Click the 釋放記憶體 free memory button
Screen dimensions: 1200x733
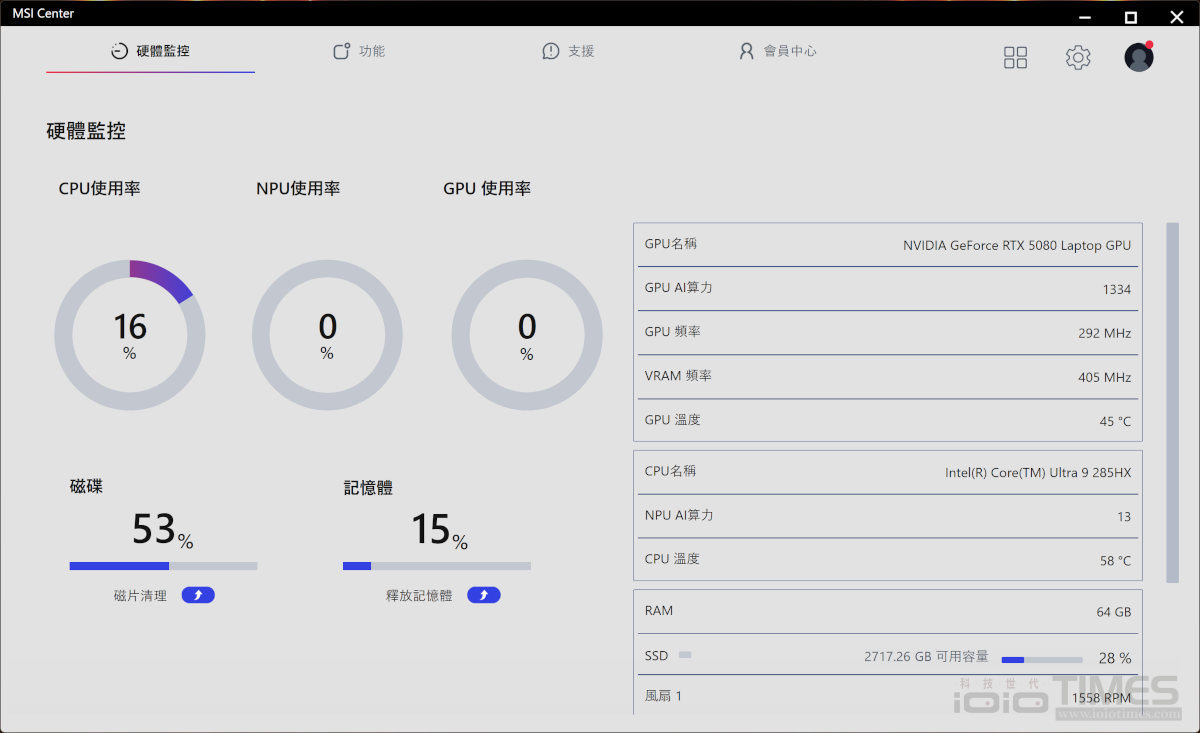(484, 595)
